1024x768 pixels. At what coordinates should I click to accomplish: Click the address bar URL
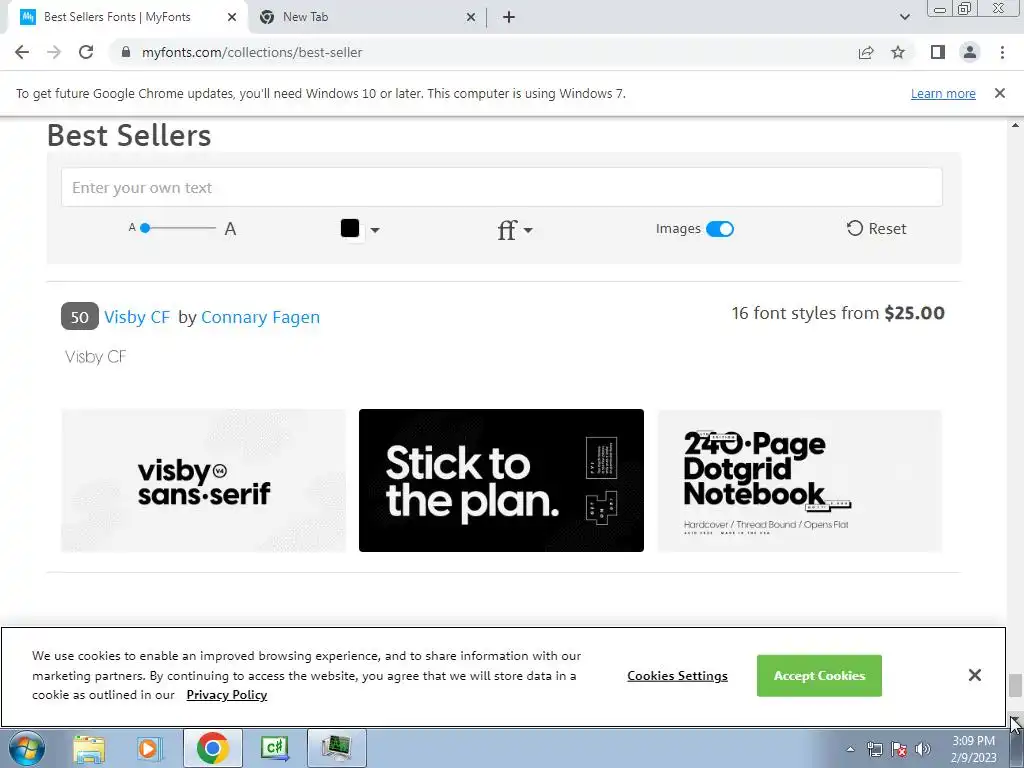pyautogui.click(x=252, y=52)
